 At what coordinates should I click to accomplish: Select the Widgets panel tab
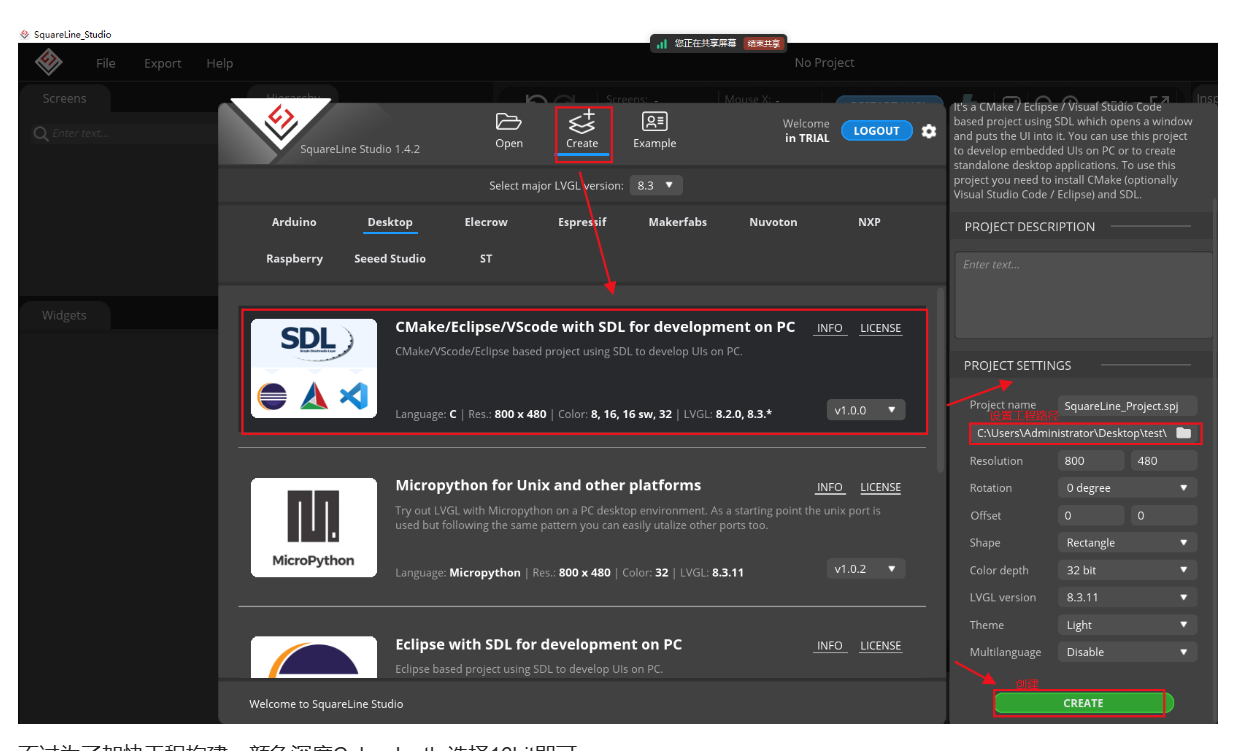pos(64,315)
